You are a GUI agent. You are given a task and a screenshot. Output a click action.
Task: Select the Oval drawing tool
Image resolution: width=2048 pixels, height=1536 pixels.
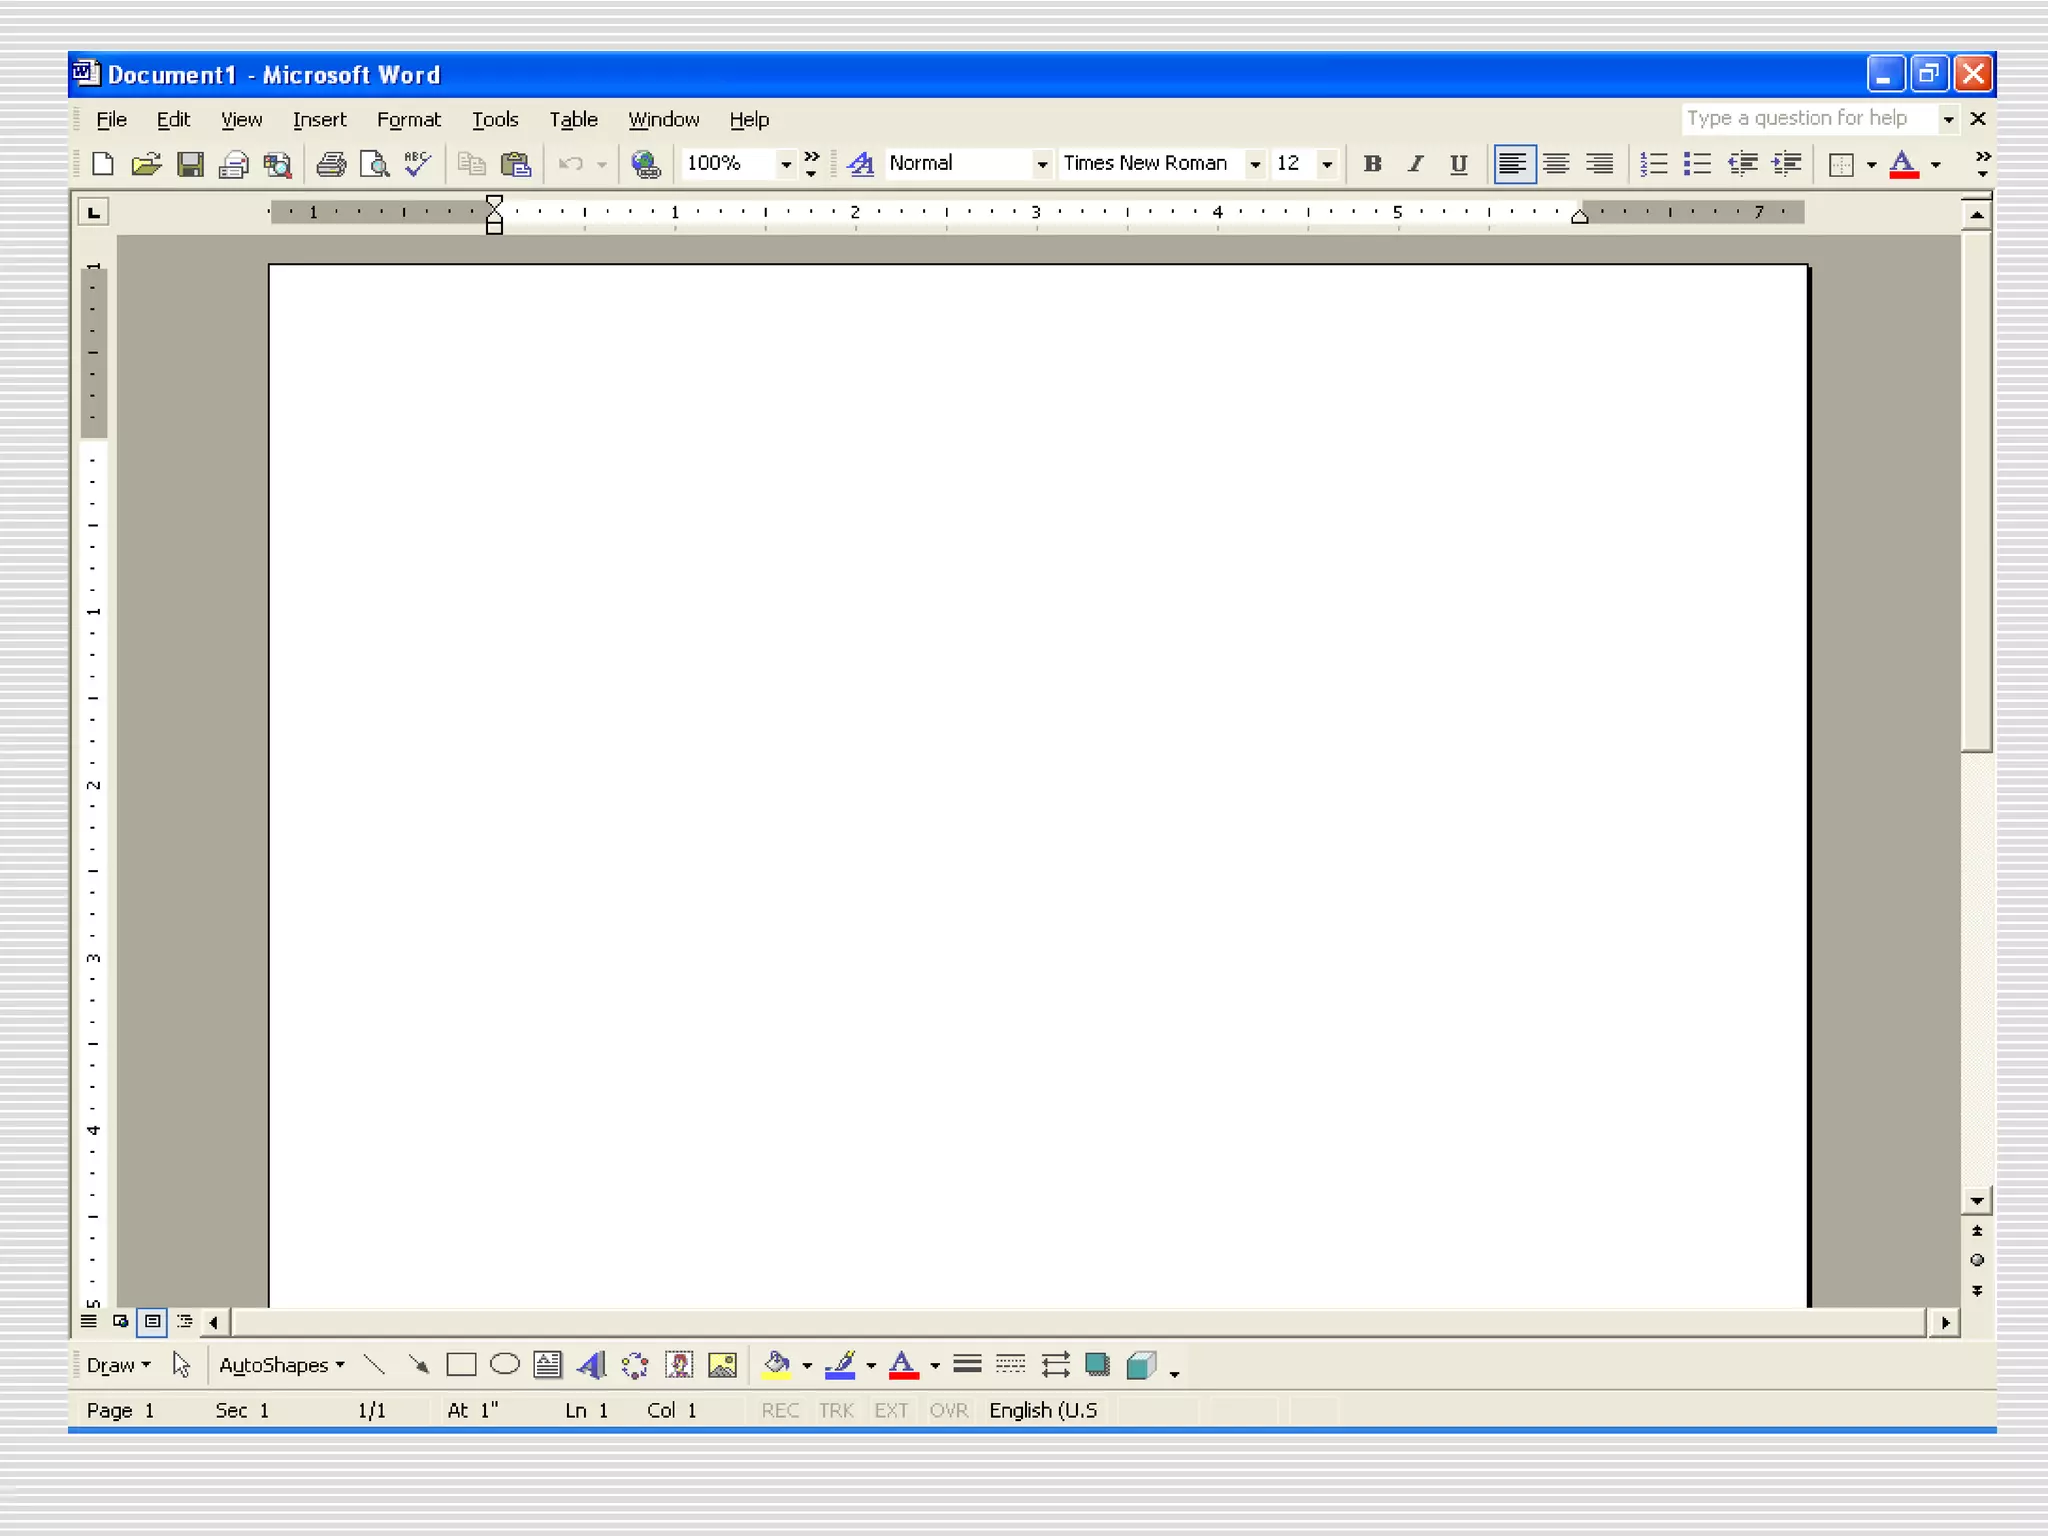[505, 1365]
